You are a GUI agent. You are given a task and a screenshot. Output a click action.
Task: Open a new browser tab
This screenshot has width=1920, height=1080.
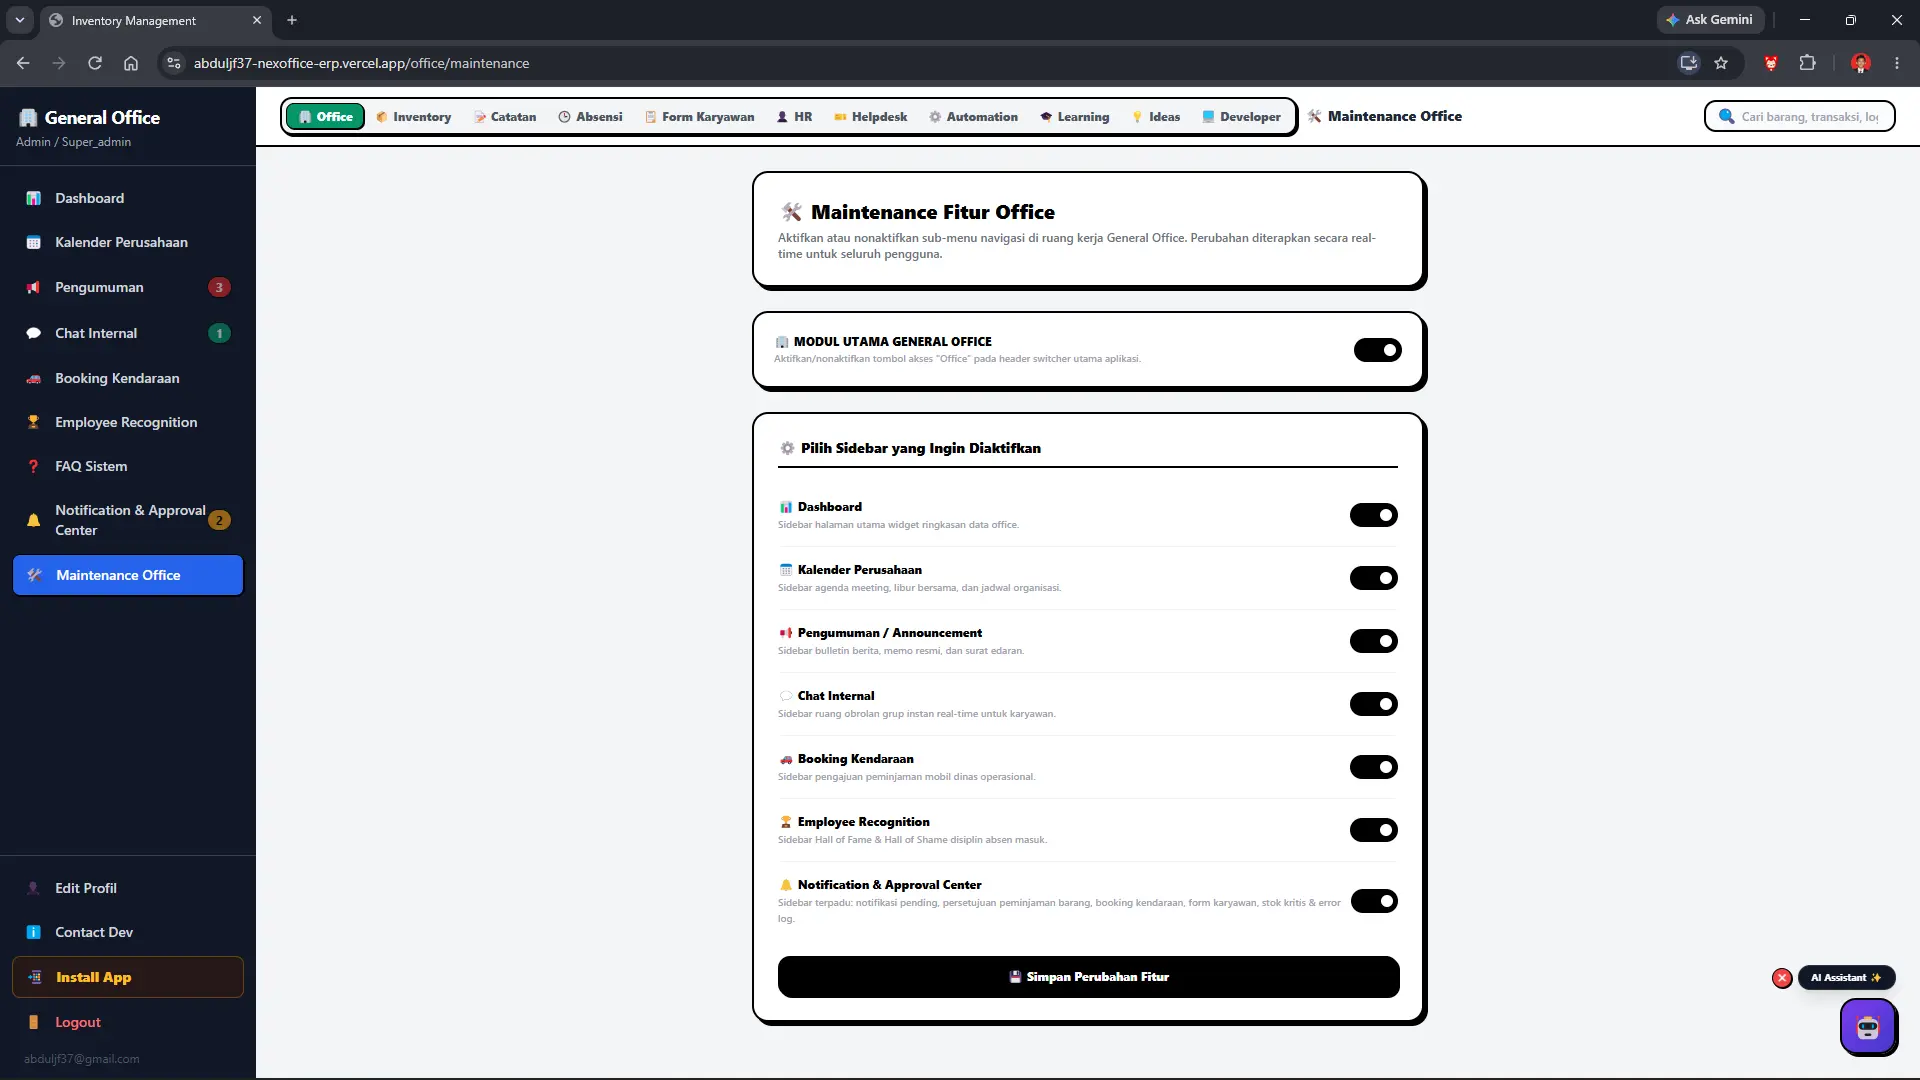[x=292, y=20]
